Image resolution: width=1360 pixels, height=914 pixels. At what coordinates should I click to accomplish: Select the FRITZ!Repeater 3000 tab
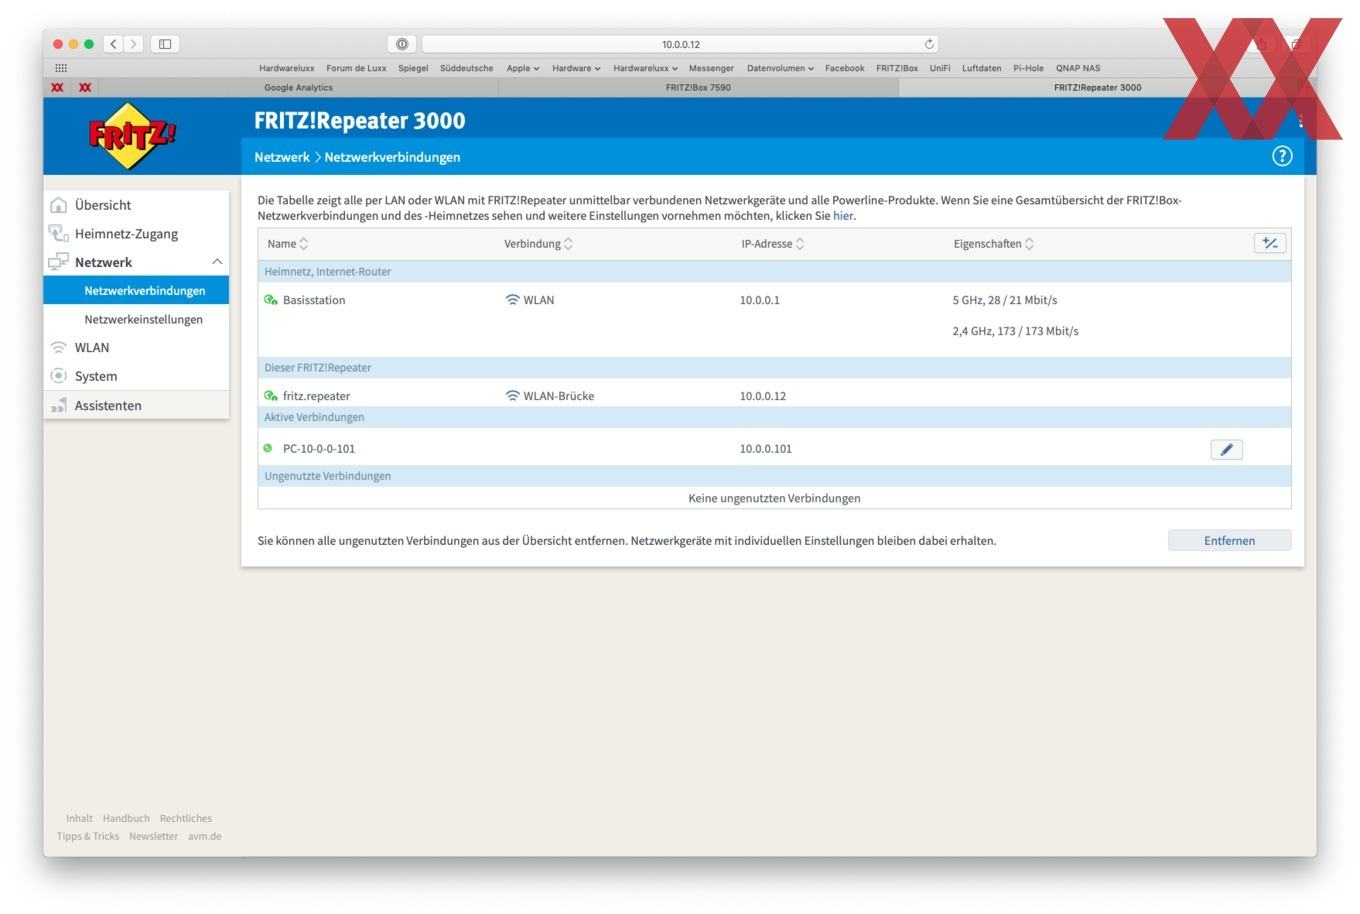(1097, 87)
